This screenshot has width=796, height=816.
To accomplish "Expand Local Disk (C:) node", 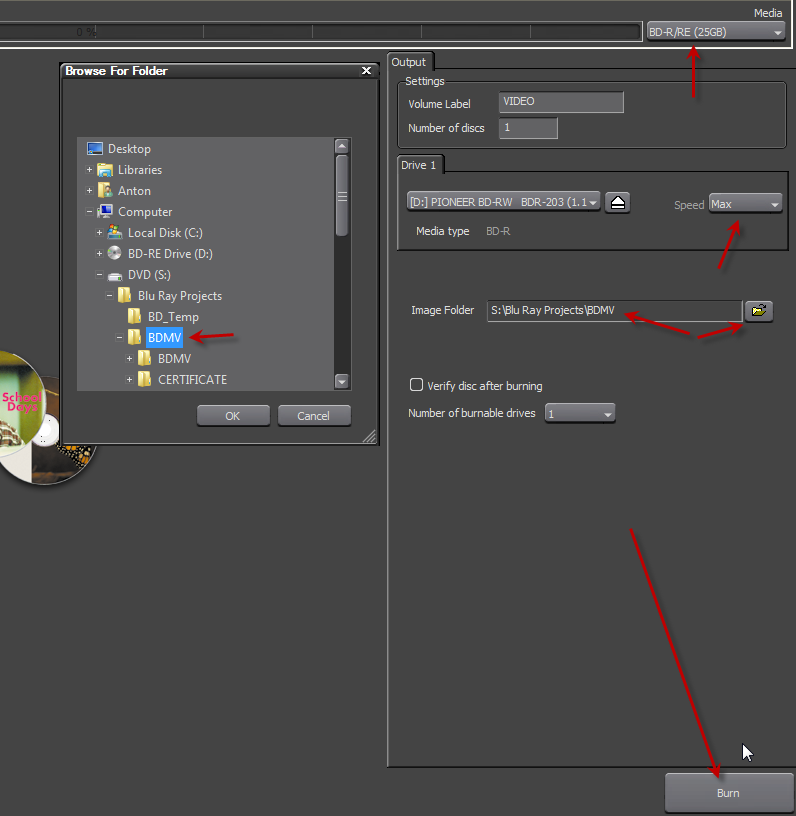I will click(99, 233).
